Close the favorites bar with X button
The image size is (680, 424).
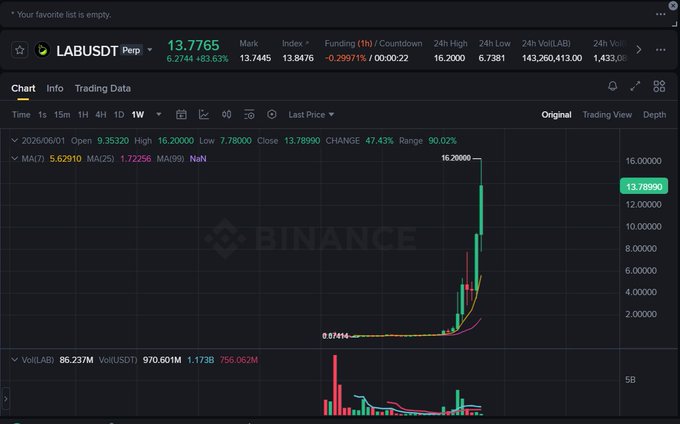pyautogui.click(x=673, y=6)
